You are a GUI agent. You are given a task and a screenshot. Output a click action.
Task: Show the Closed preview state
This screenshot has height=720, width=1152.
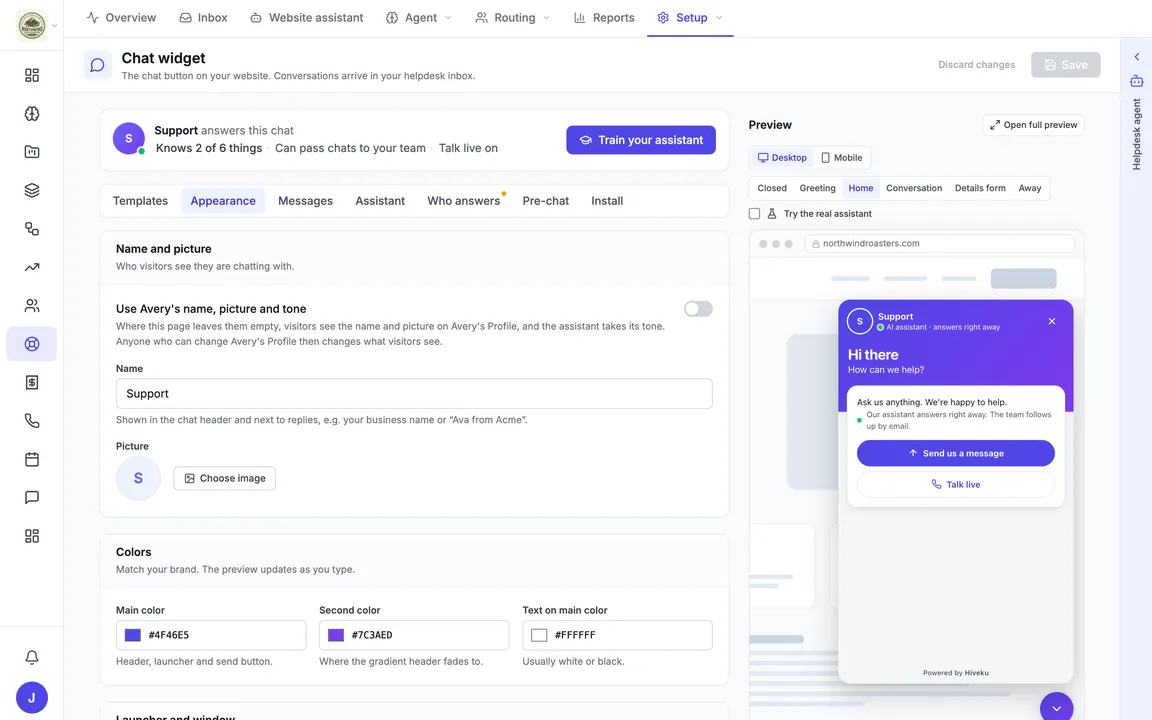click(771, 188)
